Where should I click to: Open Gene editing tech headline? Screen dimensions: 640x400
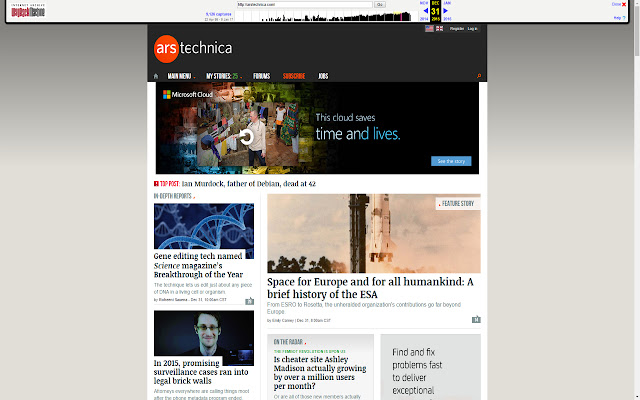coord(198,265)
